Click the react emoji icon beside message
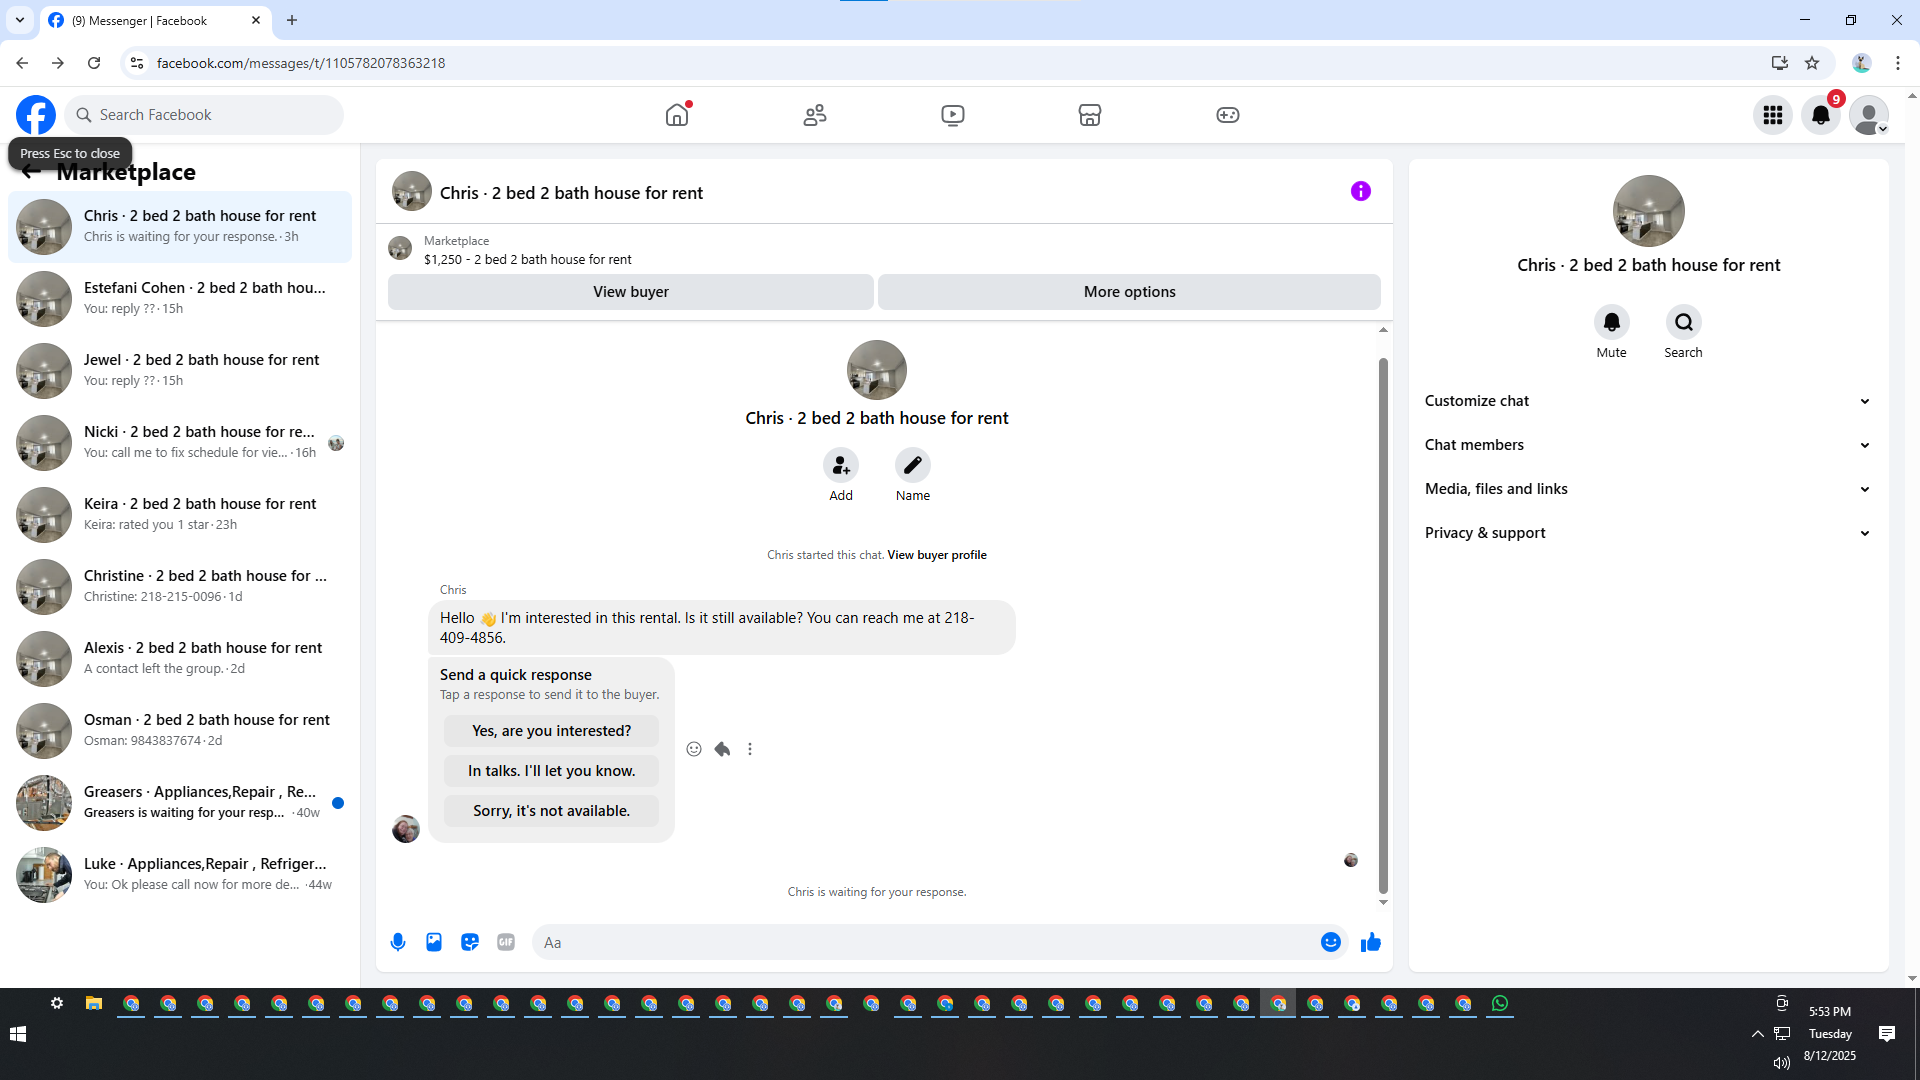 click(694, 749)
